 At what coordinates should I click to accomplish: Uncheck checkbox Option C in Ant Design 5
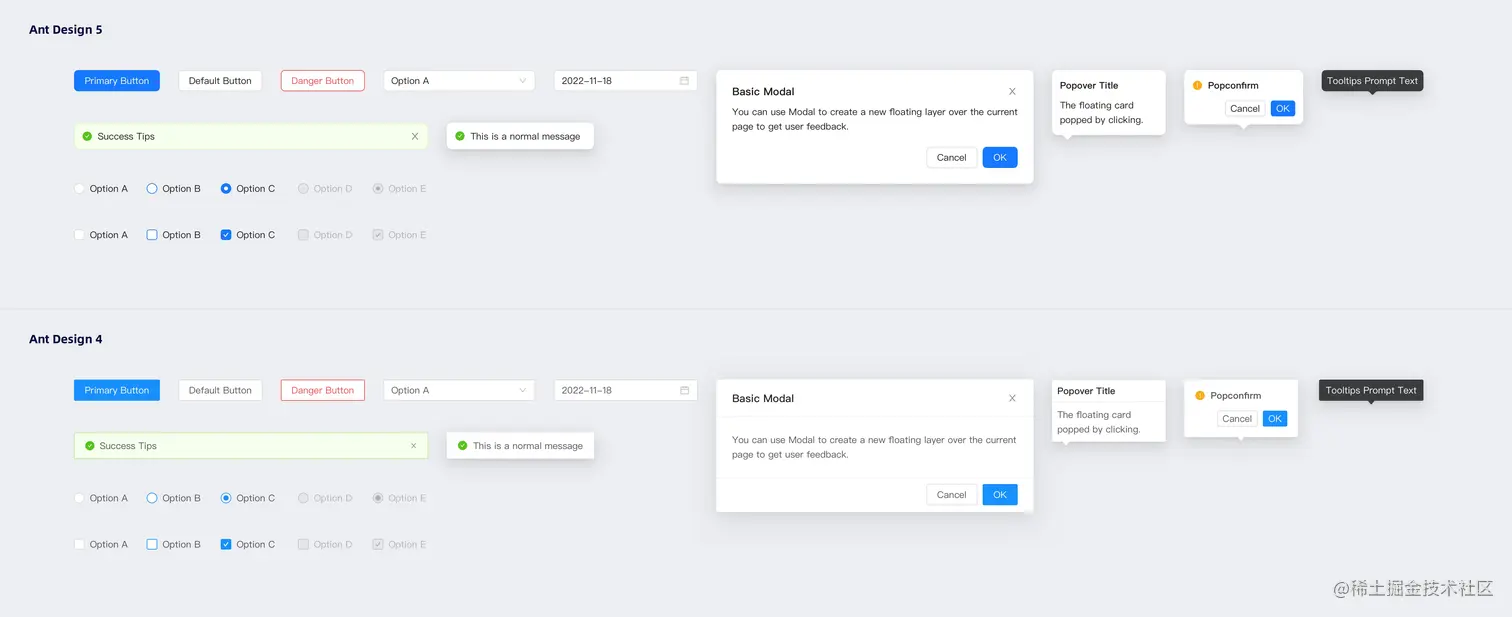tap(226, 235)
